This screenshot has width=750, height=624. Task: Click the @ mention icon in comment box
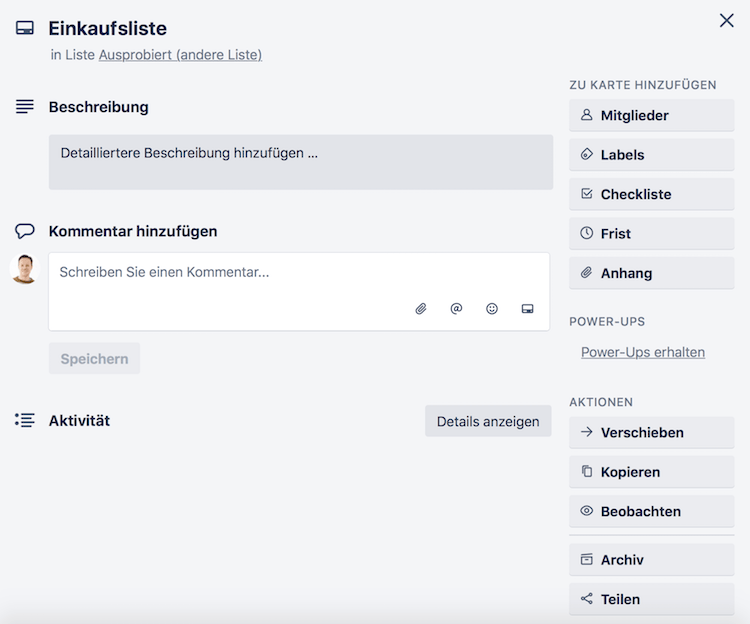tap(456, 309)
